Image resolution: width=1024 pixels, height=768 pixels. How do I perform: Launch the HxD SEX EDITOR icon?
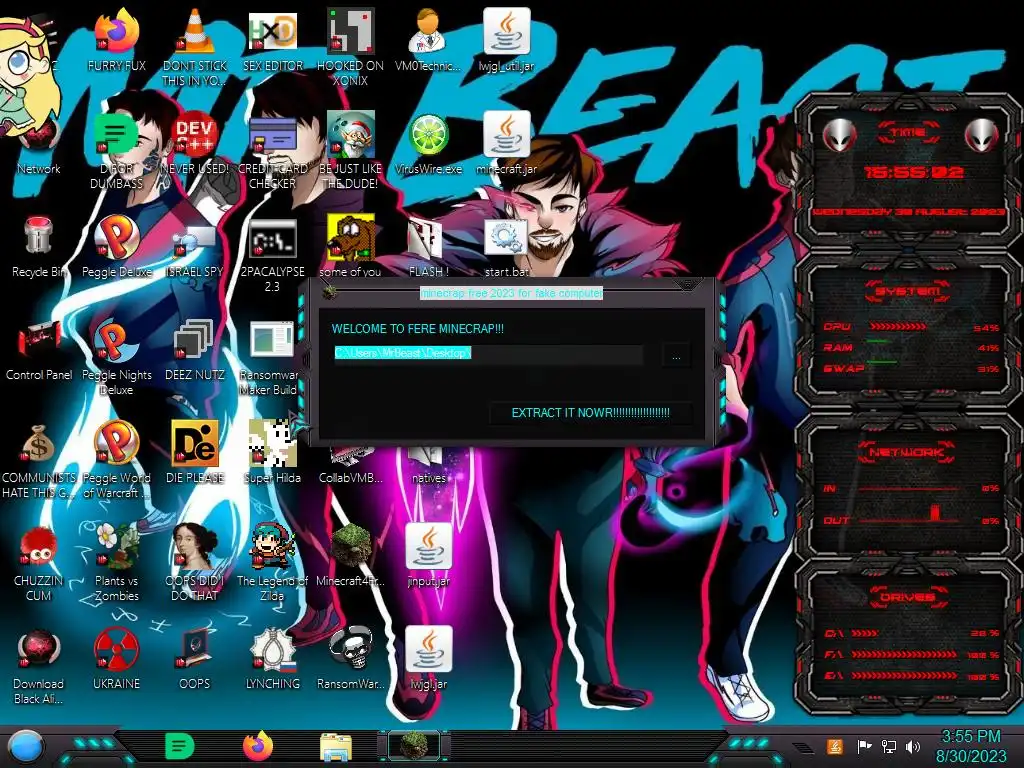point(272,31)
